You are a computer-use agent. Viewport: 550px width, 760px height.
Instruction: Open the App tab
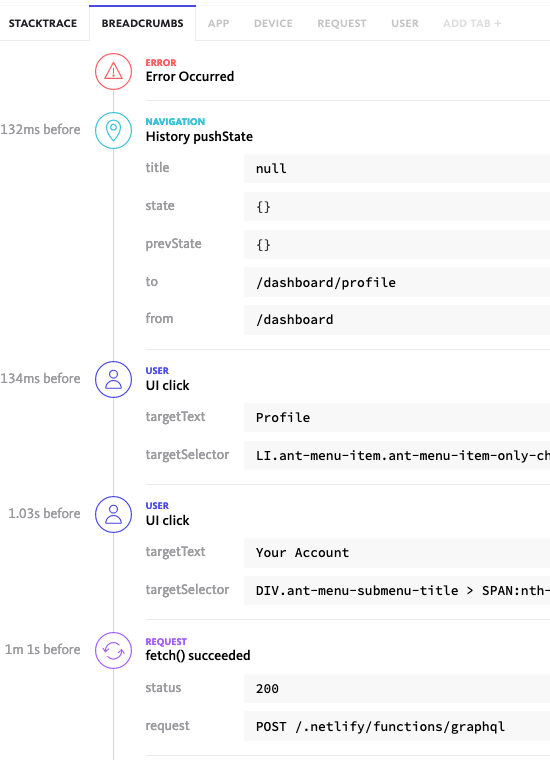point(219,23)
